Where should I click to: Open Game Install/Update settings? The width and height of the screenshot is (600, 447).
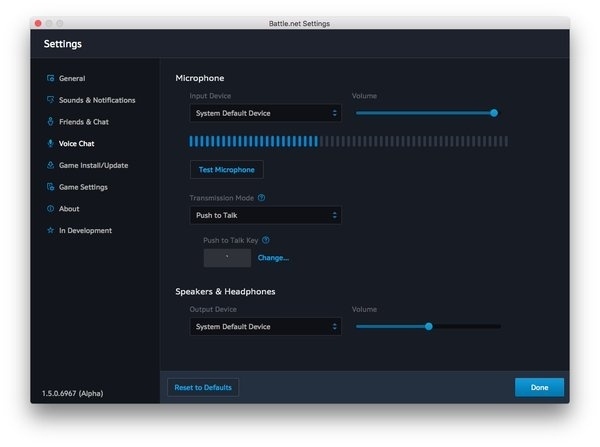tap(93, 165)
